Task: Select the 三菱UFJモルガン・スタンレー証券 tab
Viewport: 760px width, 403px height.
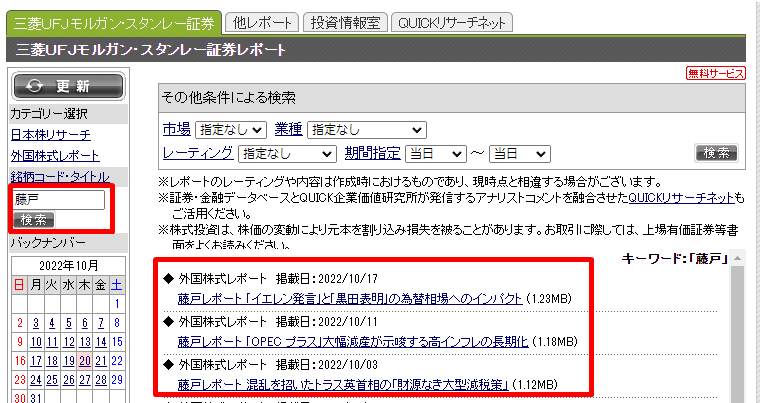Action: point(114,23)
